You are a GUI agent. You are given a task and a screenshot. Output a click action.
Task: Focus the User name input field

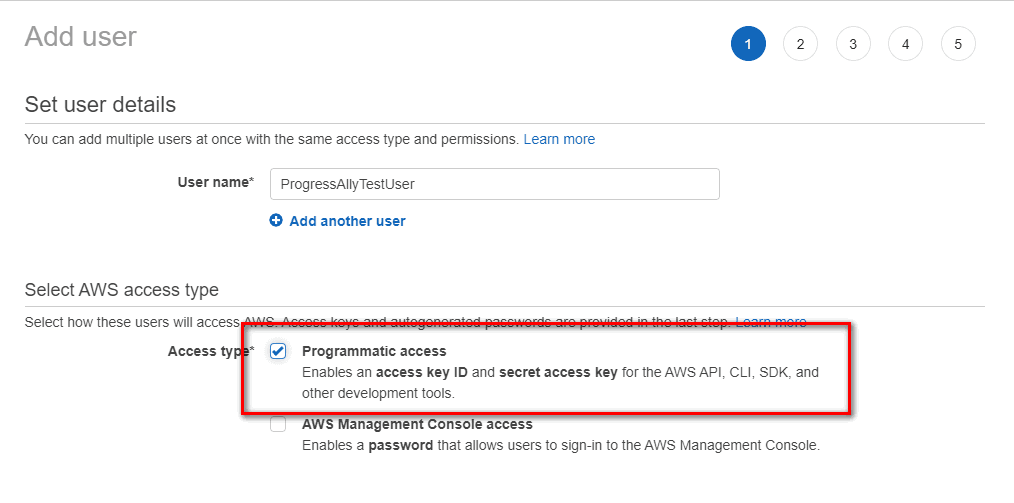(x=495, y=184)
